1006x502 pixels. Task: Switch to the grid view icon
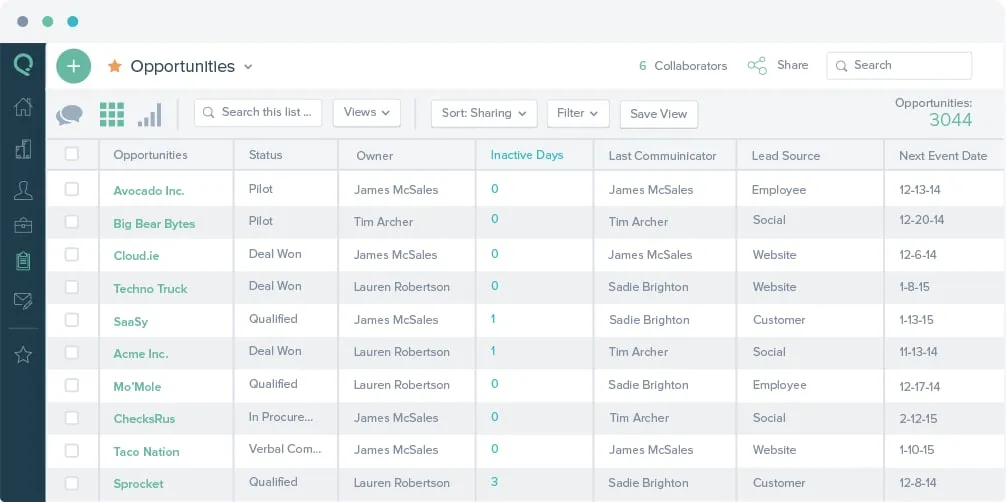point(112,114)
